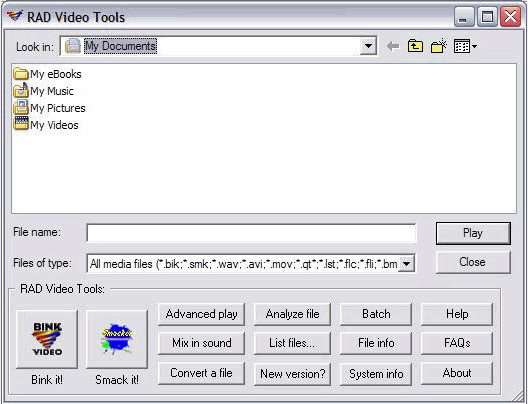Open the About dialog
Image resolution: width=528 pixels, height=404 pixels.
pos(457,373)
